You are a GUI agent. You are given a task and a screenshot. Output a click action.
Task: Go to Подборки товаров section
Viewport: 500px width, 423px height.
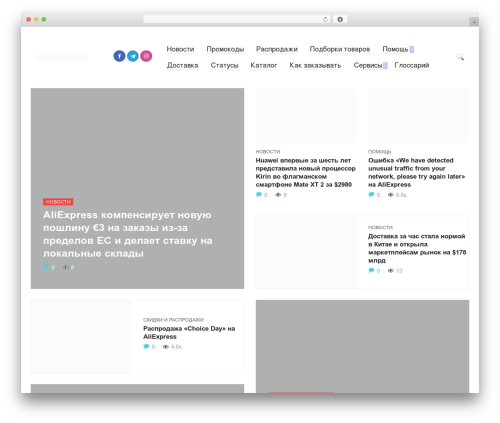tap(340, 49)
